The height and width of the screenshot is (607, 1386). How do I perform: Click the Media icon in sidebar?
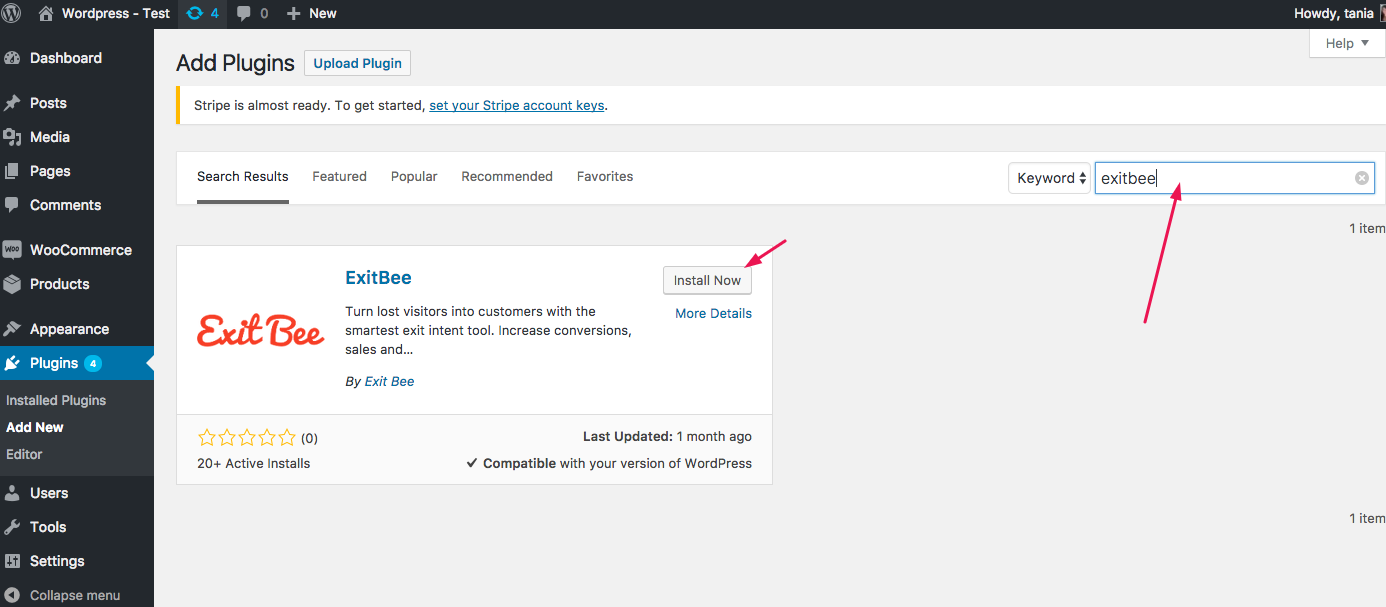pos(12,137)
